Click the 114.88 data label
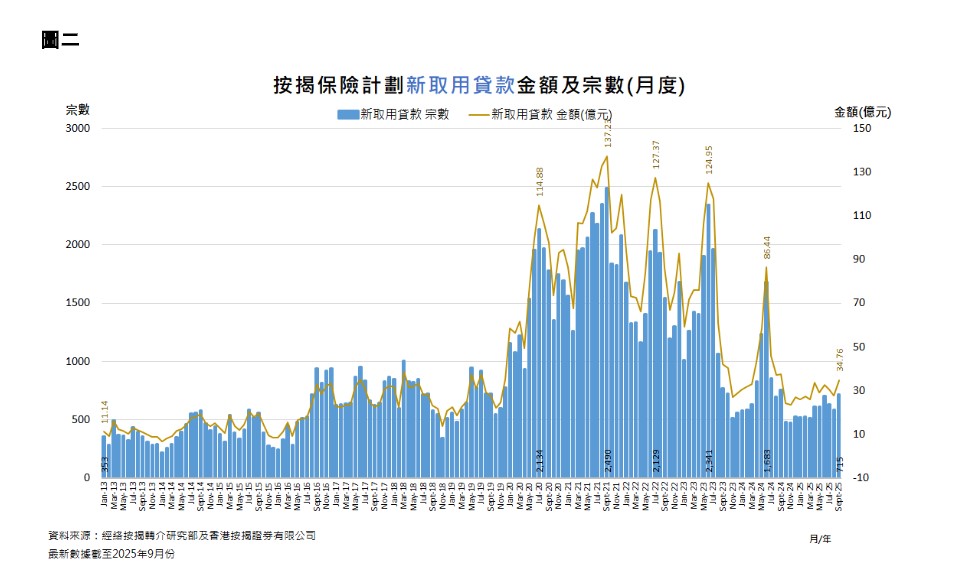953x571 pixels. pyautogui.click(x=540, y=185)
